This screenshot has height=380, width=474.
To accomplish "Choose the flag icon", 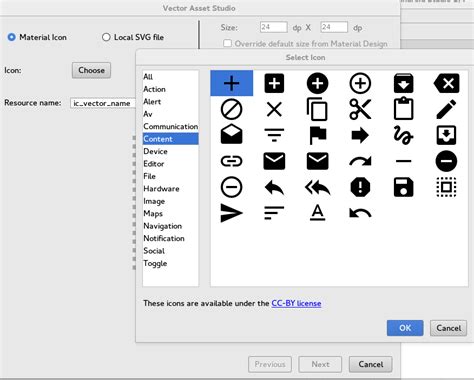I will coord(317,135).
